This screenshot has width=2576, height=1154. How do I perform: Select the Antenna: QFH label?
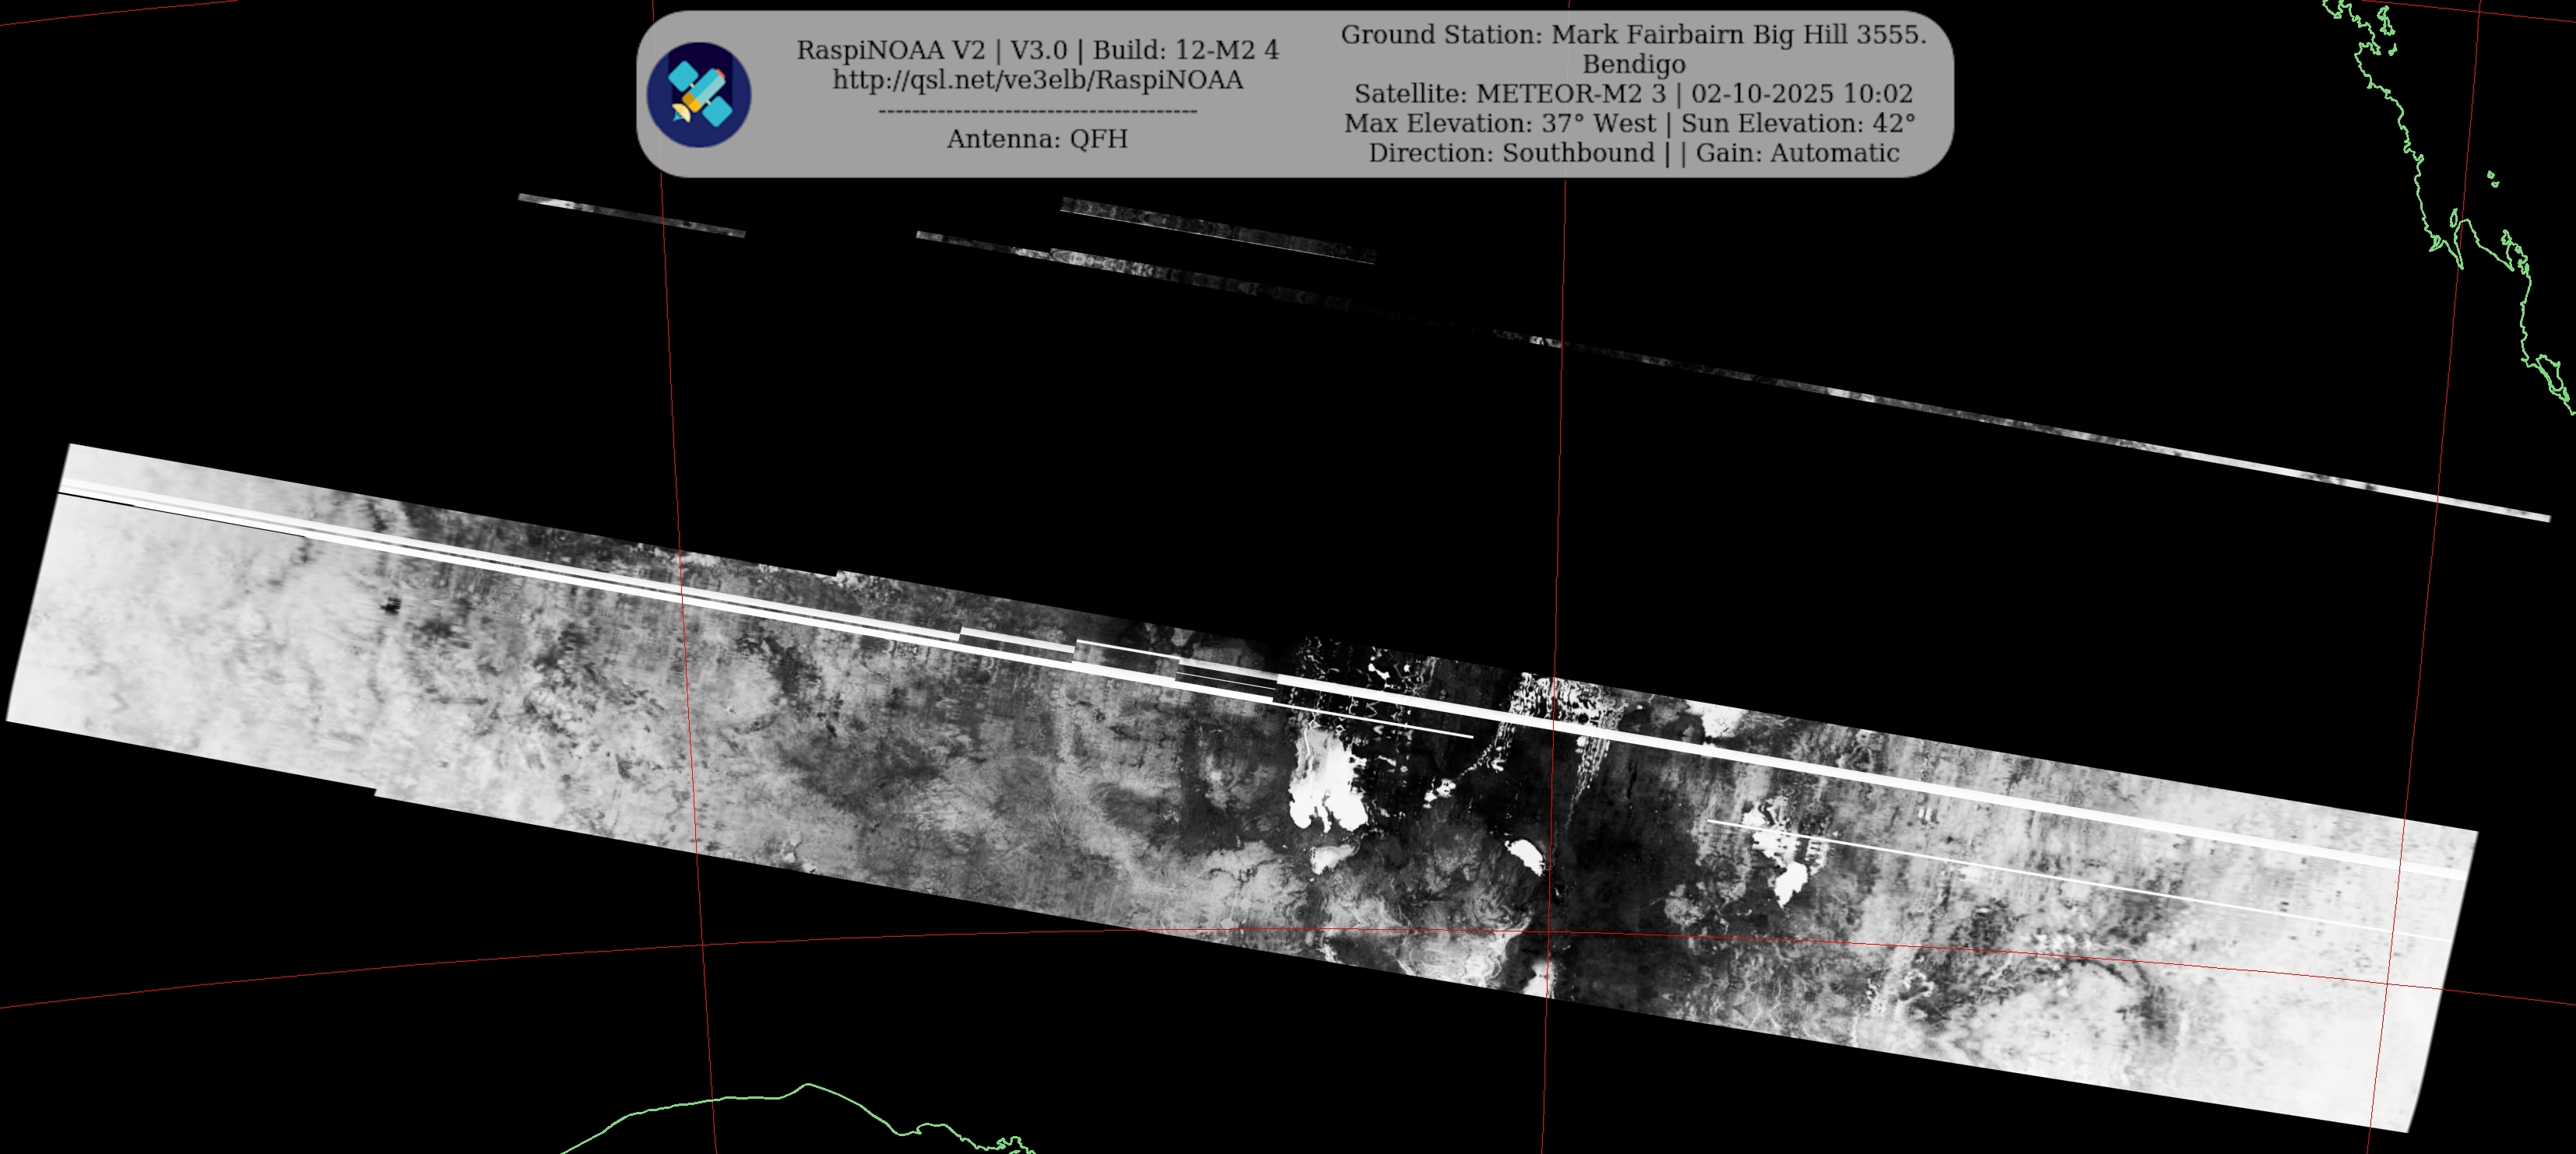(x=1037, y=139)
